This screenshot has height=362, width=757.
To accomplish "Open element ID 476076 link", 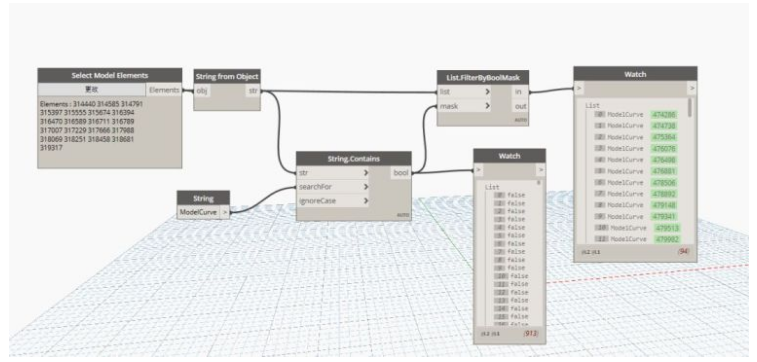I will [664, 149].
